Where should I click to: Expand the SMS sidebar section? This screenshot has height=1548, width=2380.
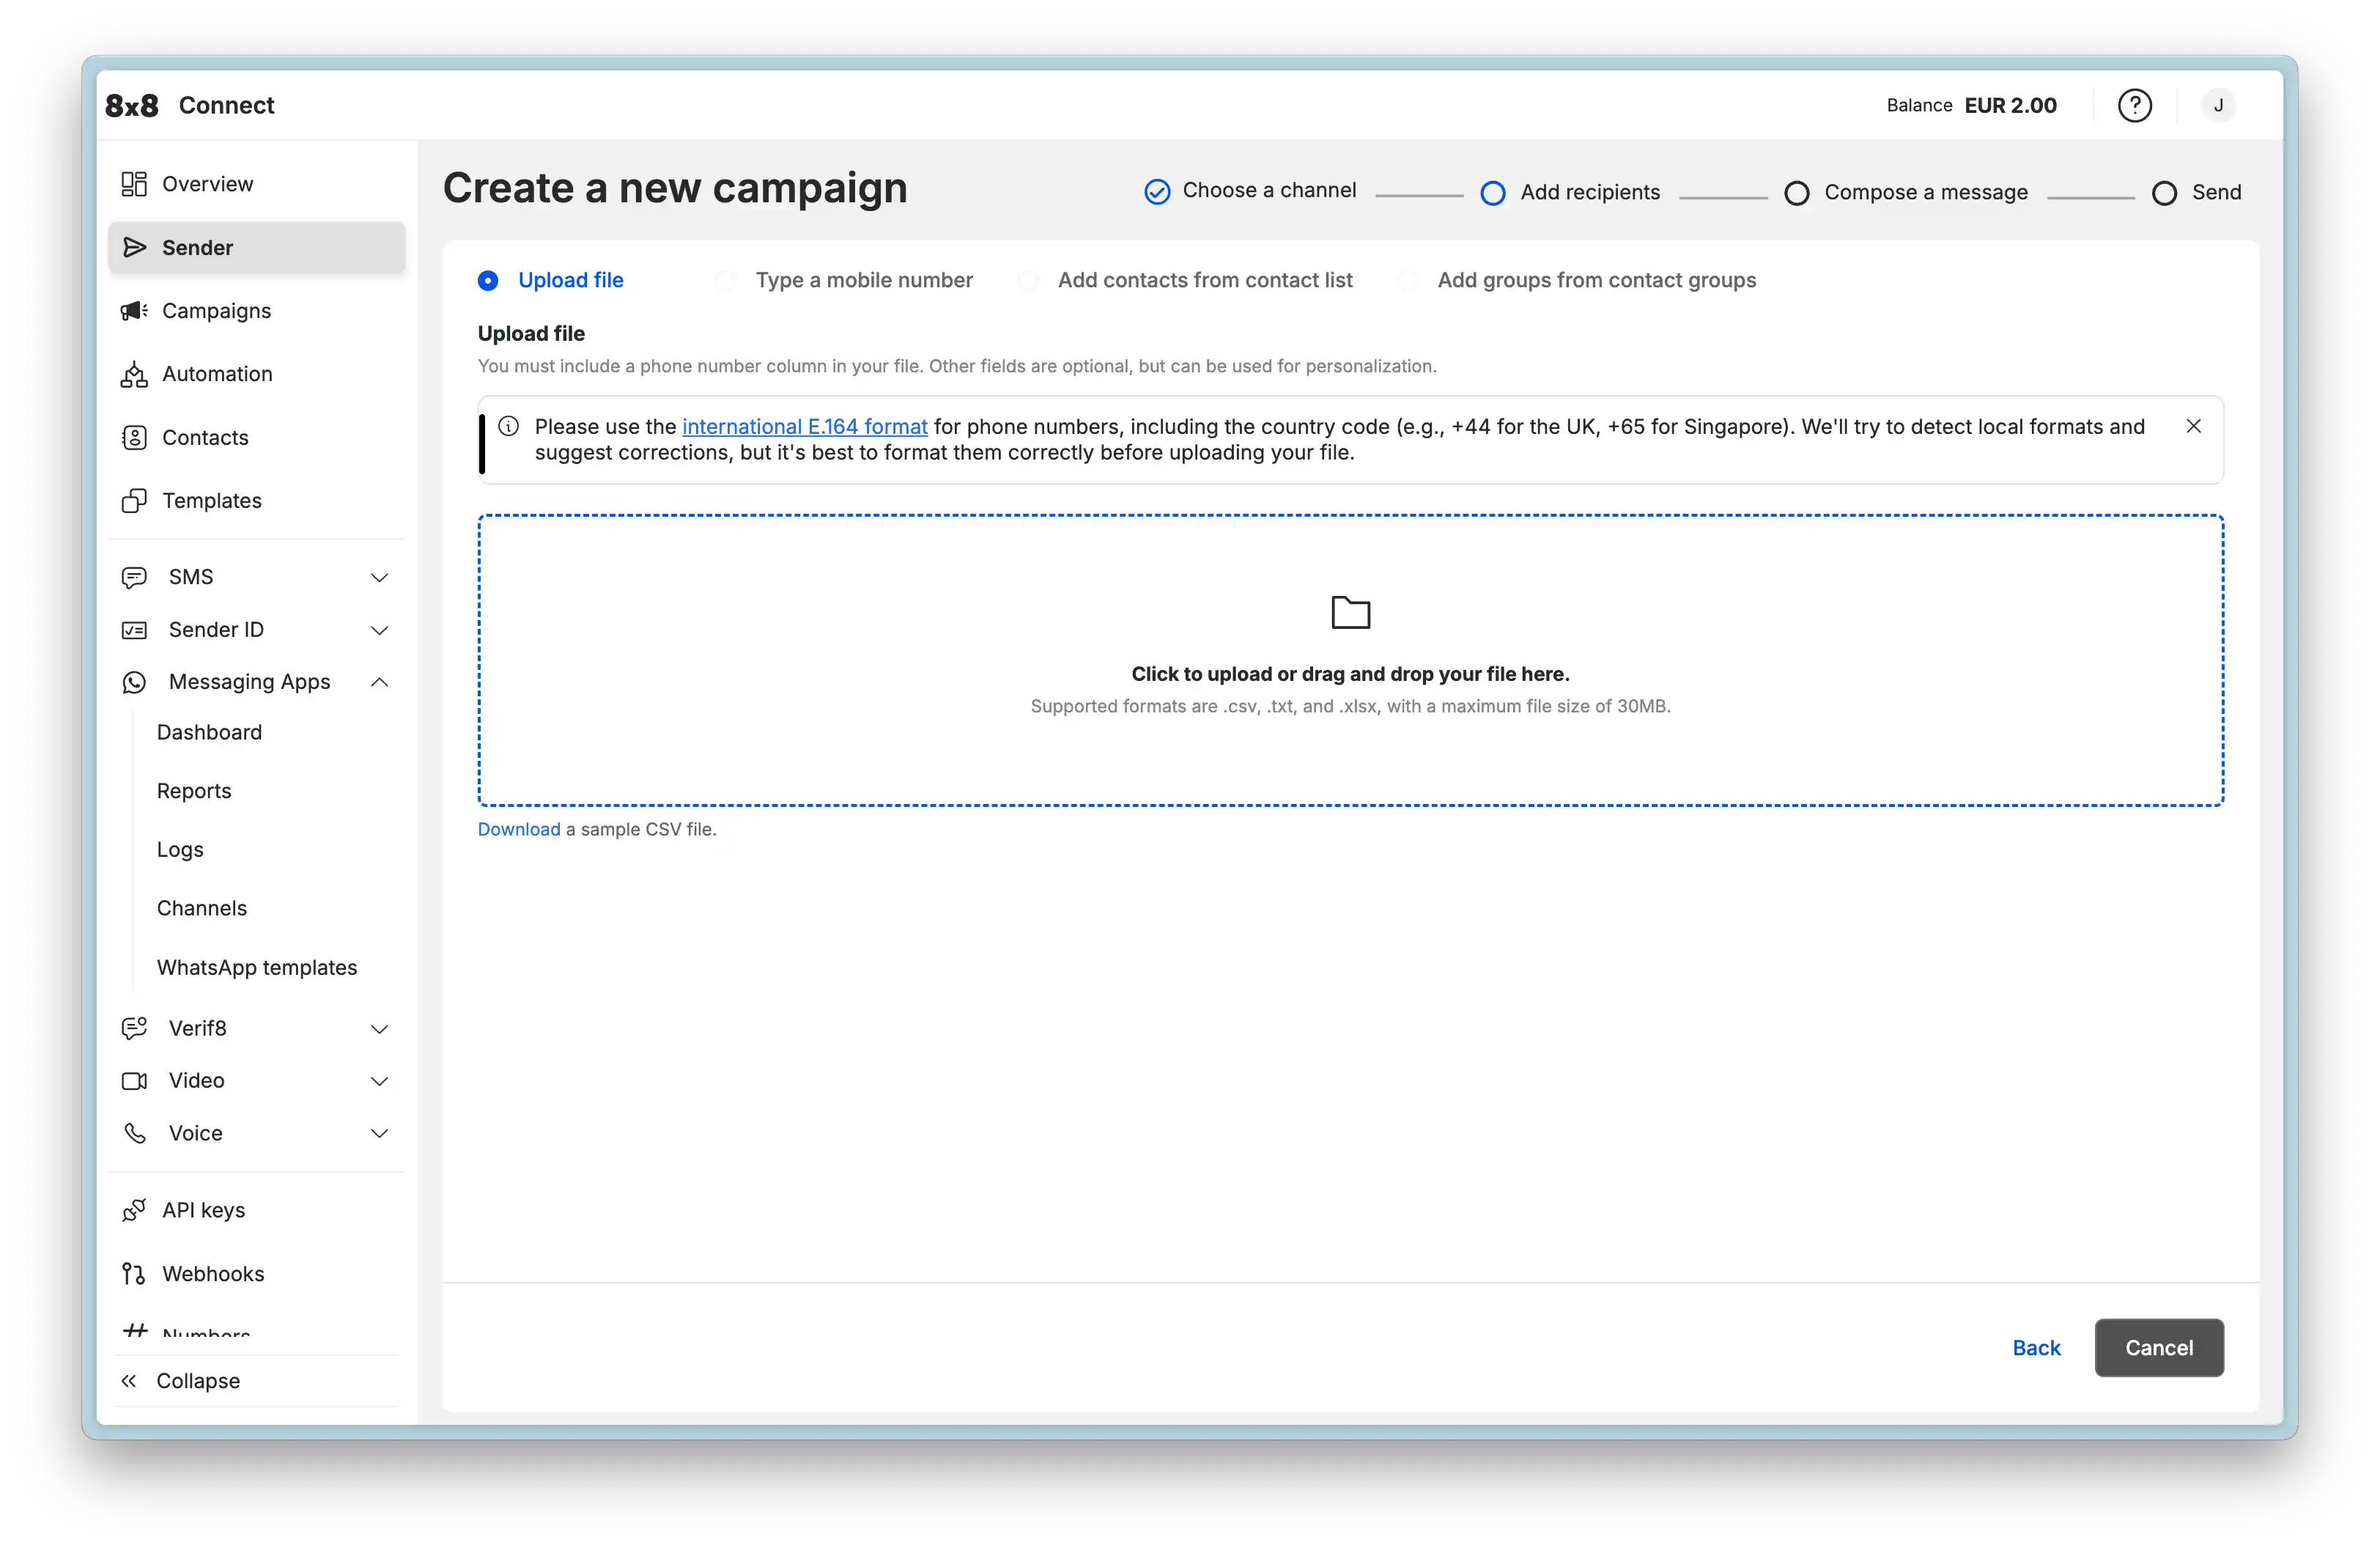(x=379, y=578)
